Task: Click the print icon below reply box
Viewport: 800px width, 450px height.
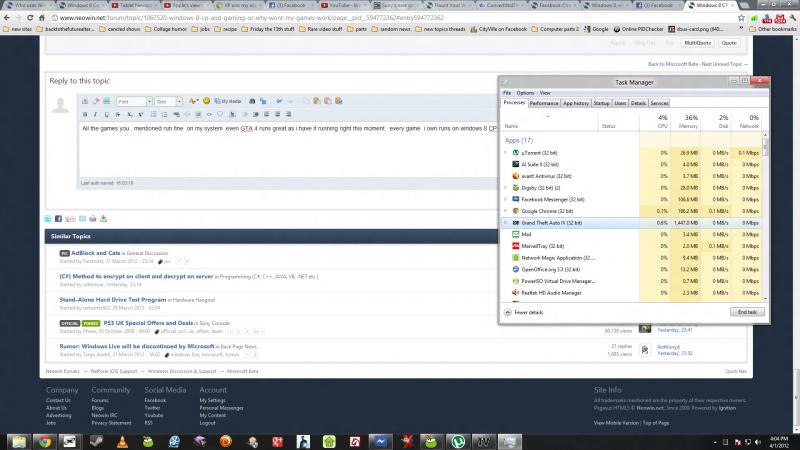Action: [92, 219]
